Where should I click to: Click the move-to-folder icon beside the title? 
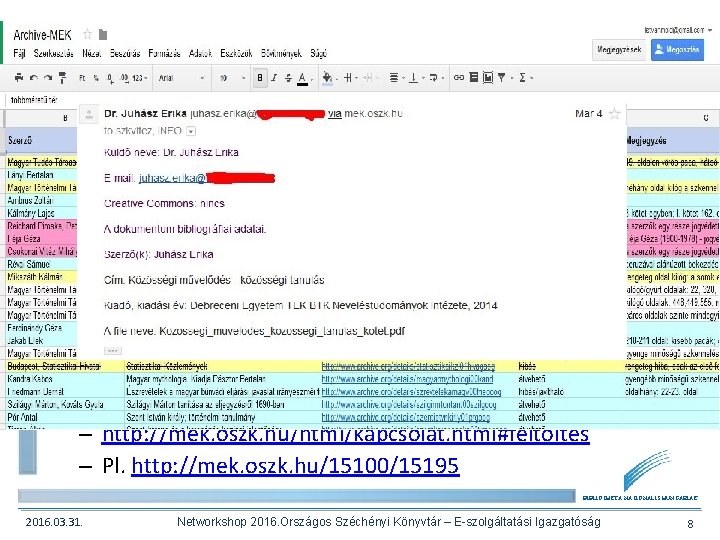(x=103, y=34)
